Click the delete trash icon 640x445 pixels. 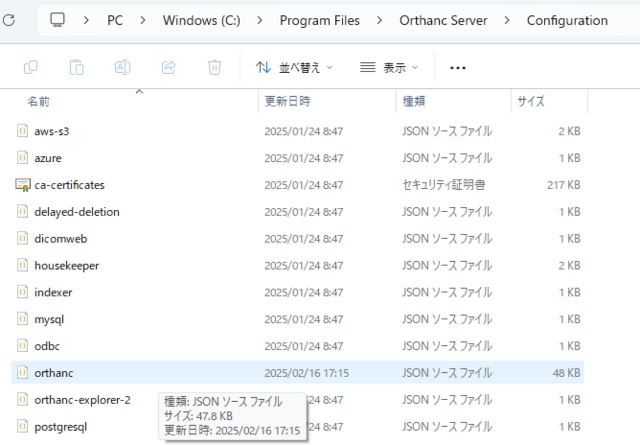click(214, 67)
